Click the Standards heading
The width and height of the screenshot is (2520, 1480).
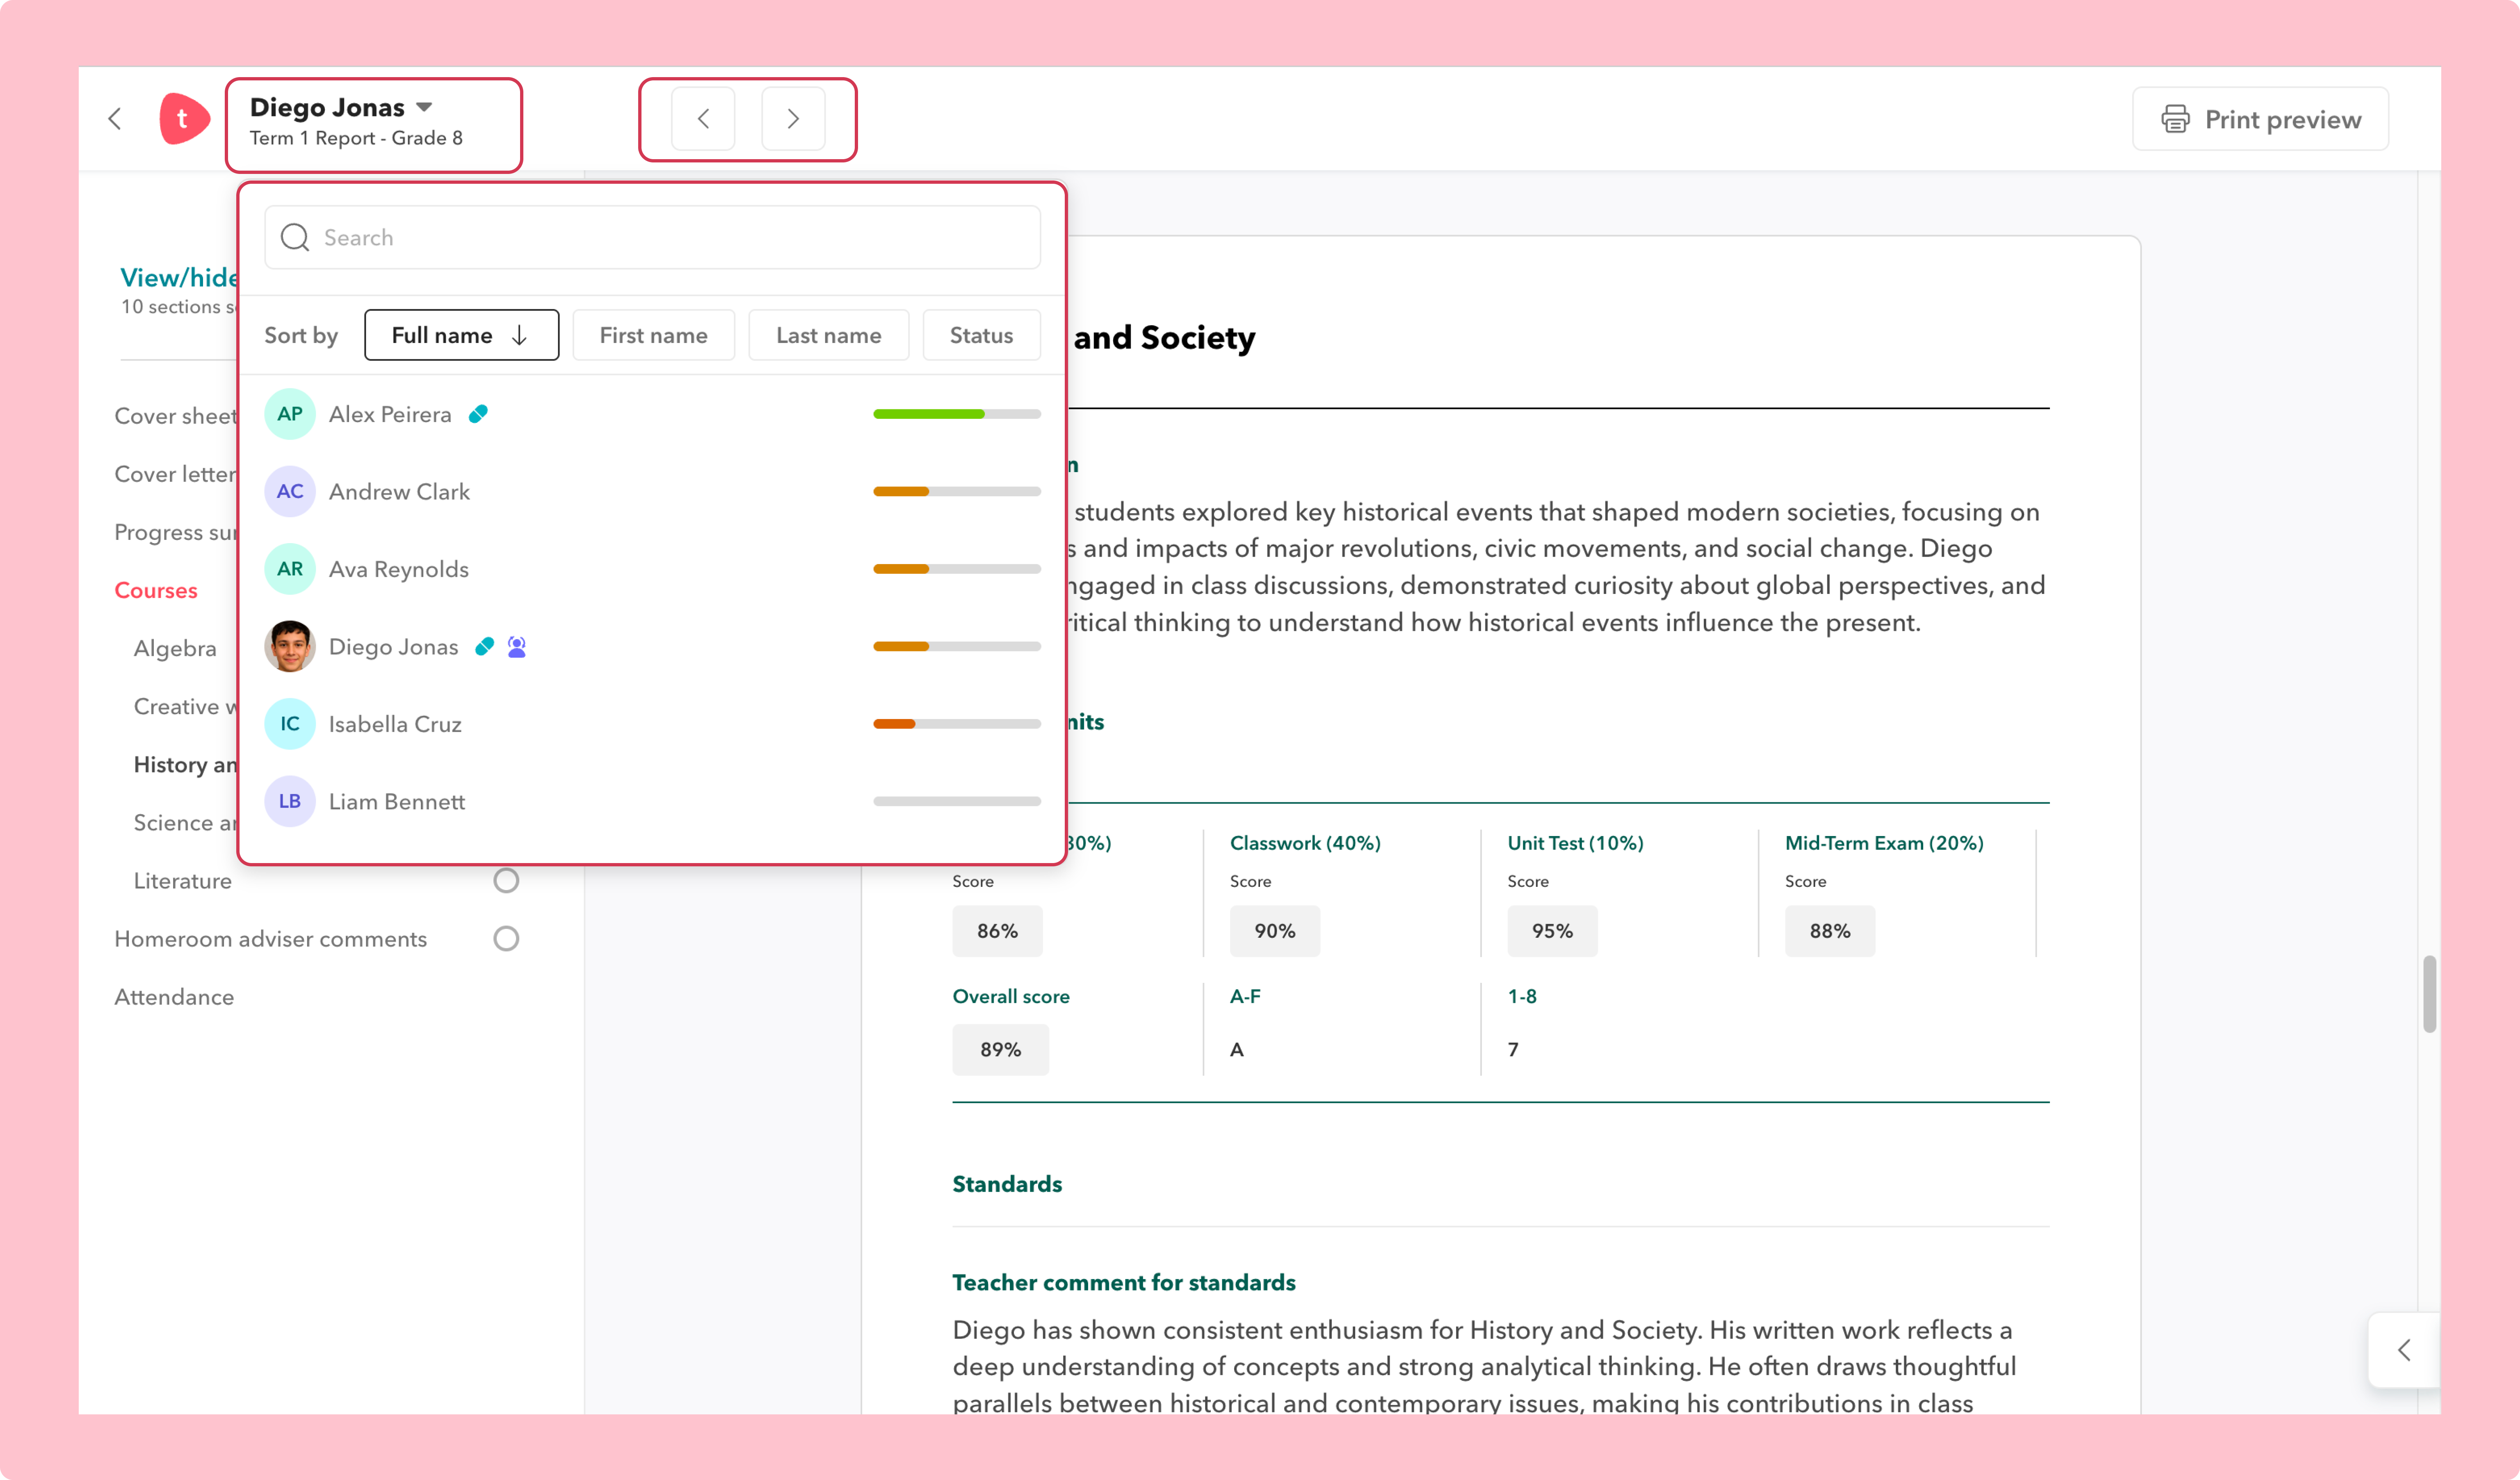pyautogui.click(x=1007, y=1184)
